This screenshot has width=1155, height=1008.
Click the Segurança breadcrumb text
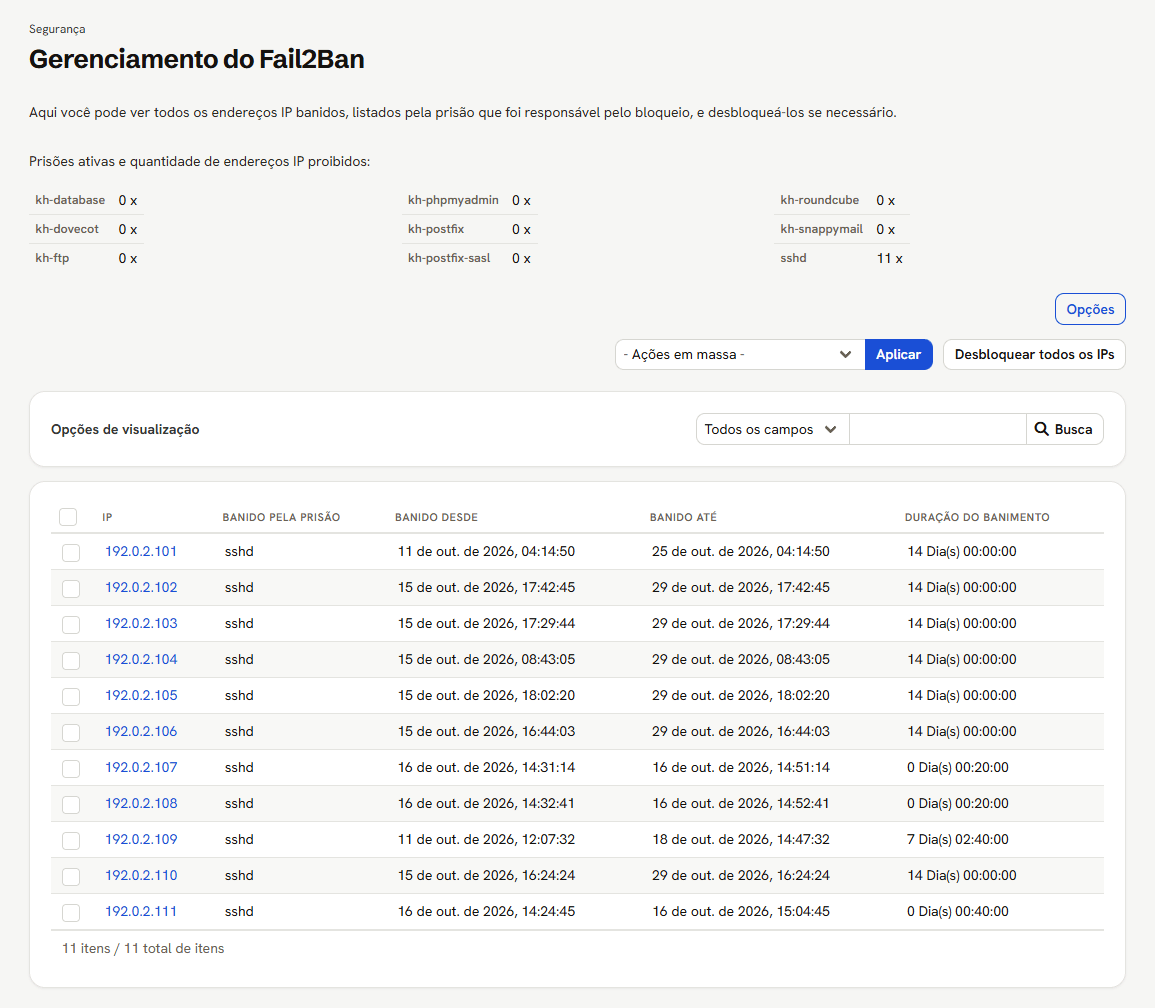(57, 29)
